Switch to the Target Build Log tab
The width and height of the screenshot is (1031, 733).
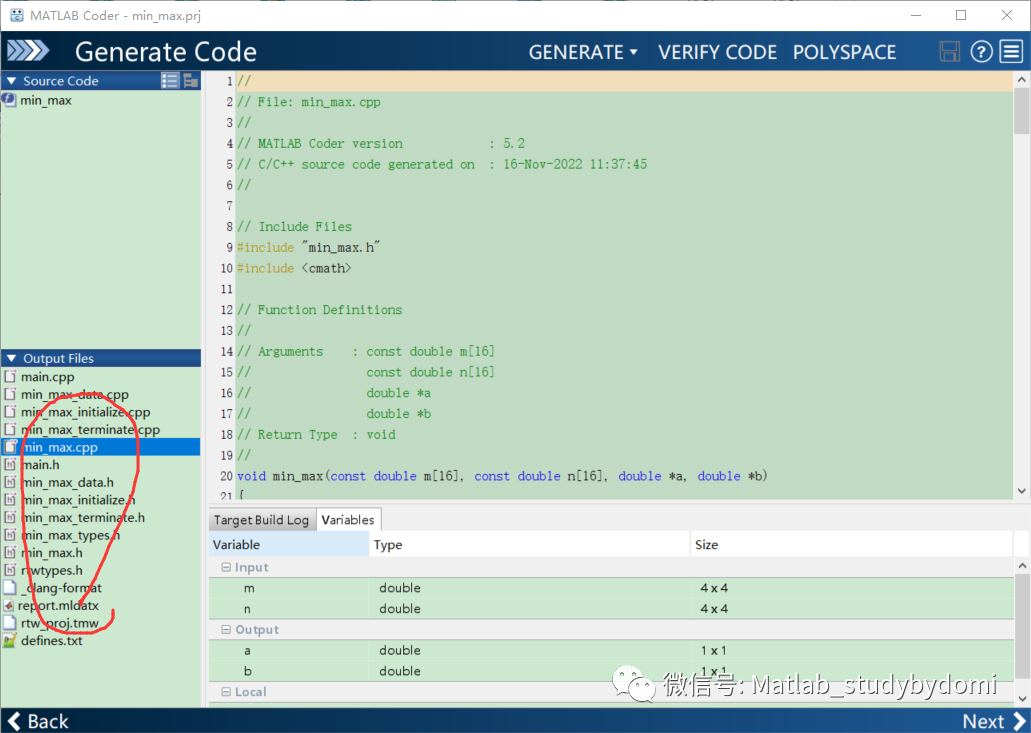tap(261, 520)
